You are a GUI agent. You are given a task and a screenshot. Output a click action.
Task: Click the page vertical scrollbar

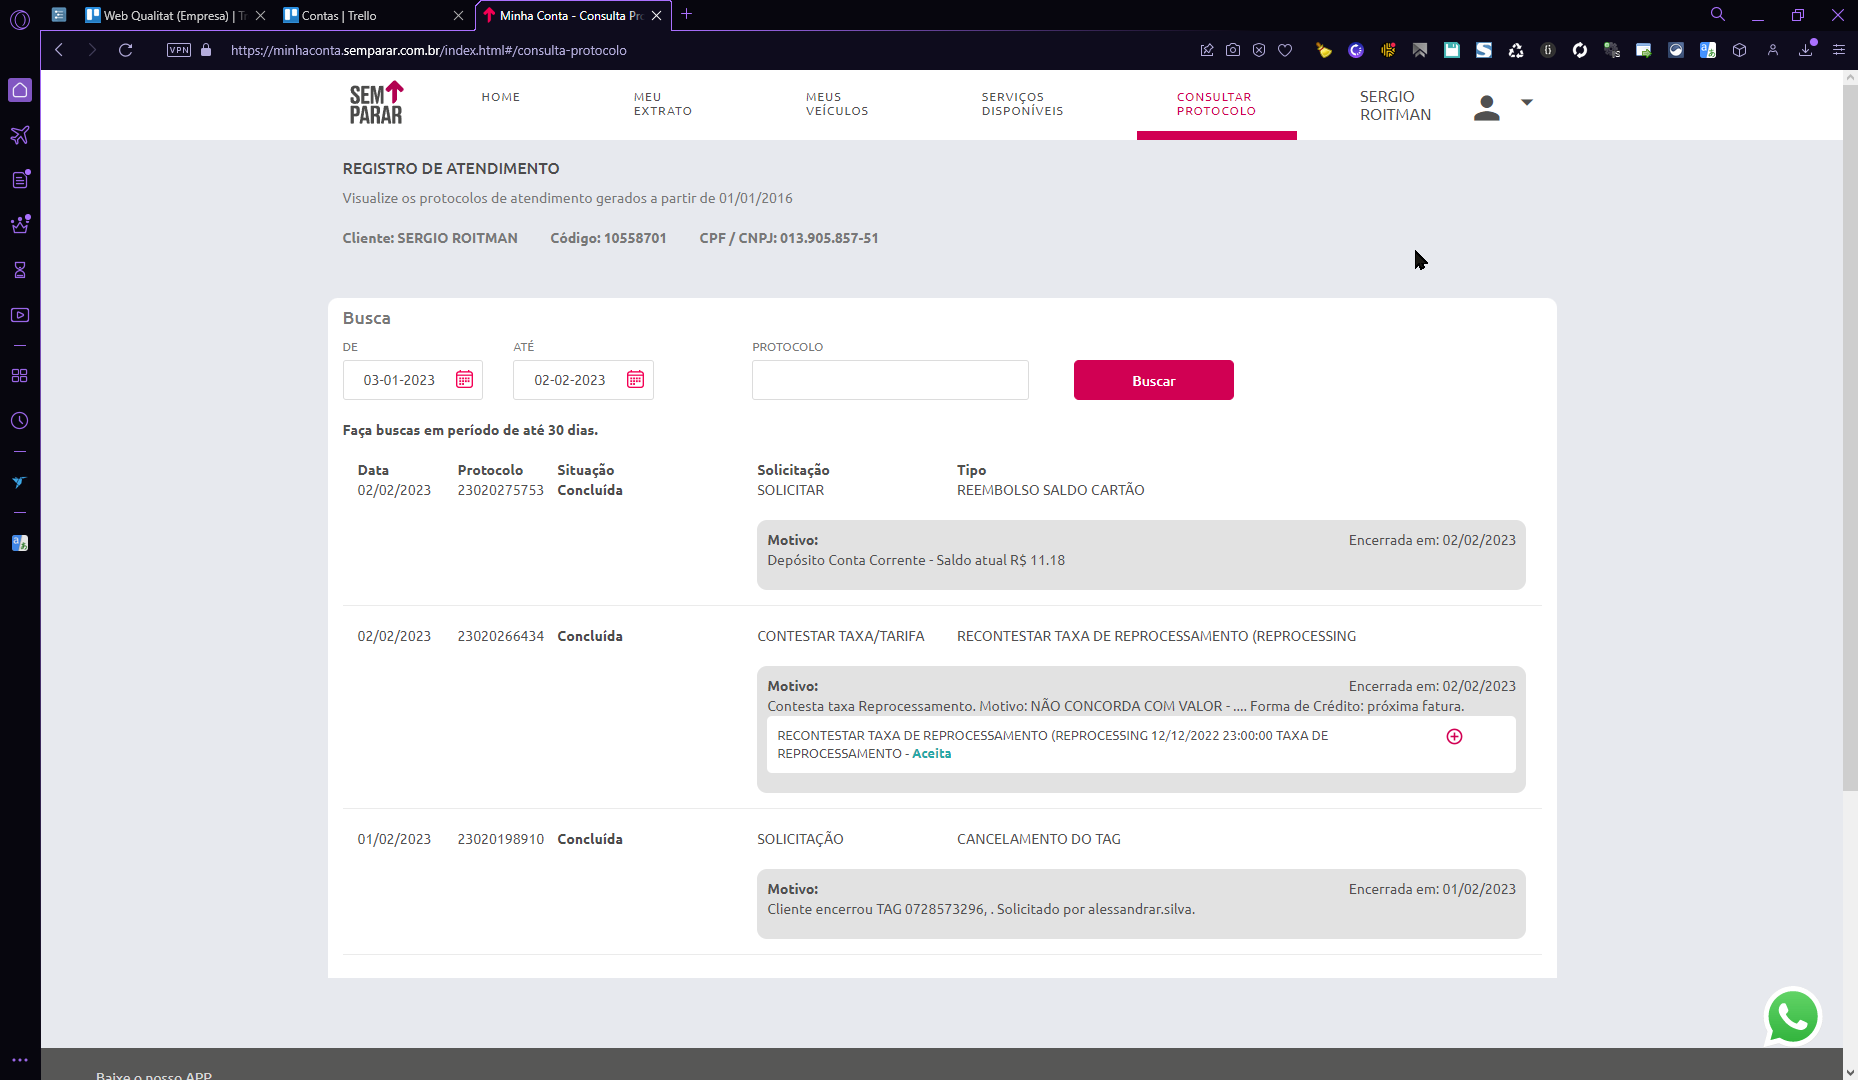click(x=1849, y=430)
